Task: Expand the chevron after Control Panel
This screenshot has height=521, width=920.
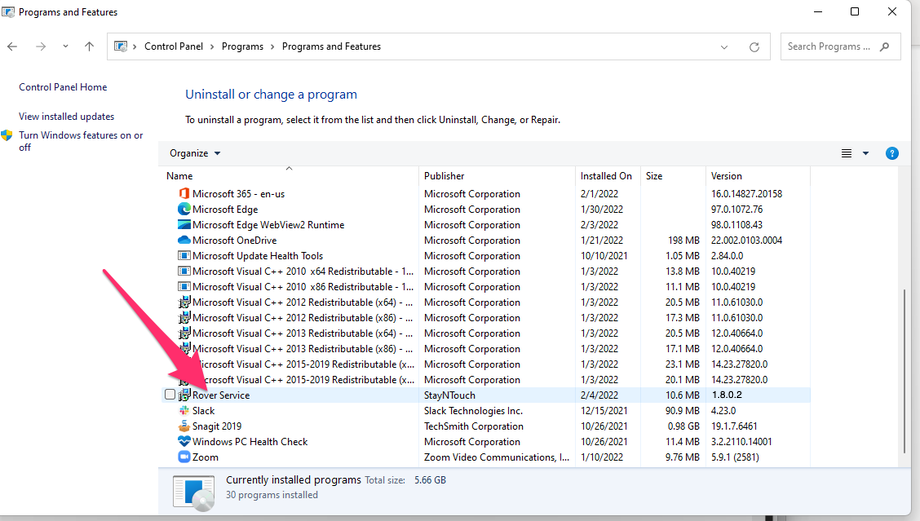Action: (x=212, y=46)
